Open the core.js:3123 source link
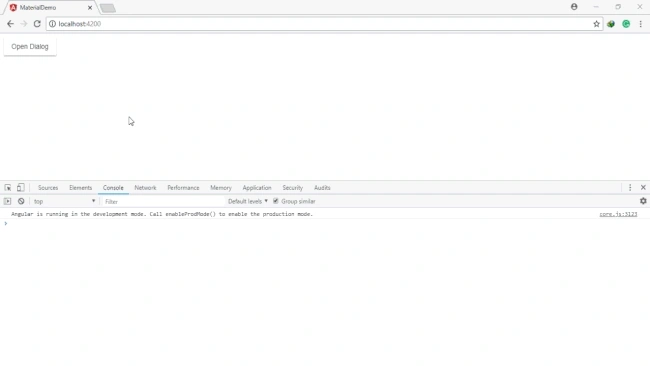This screenshot has width=650, height=366. point(618,214)
